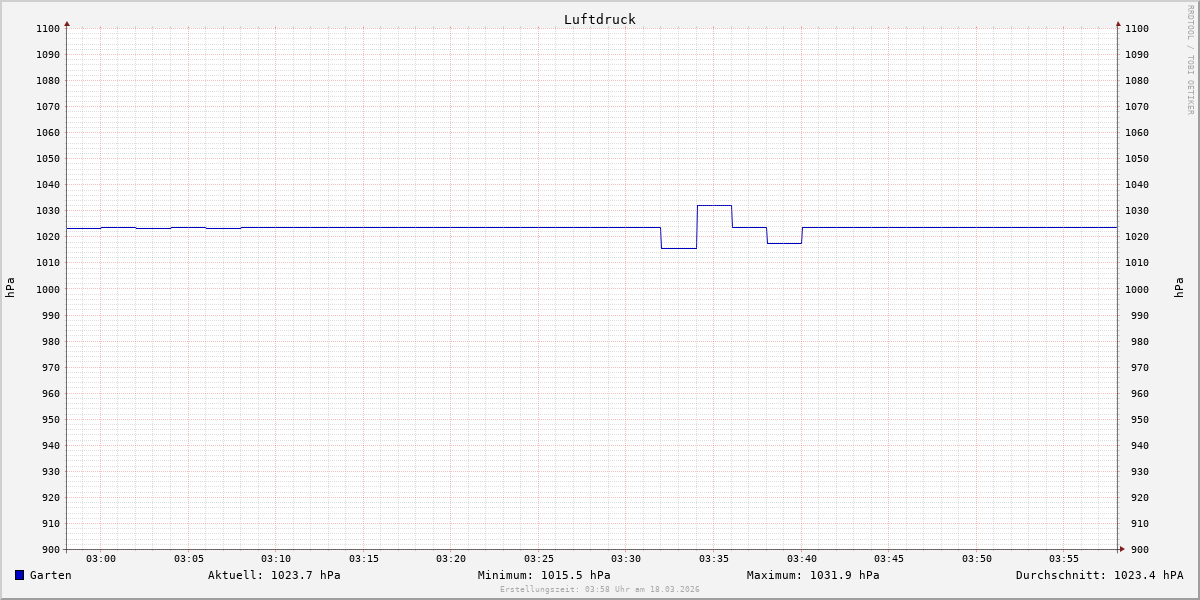
Task: Click the Luftdruck chart title
Action: pos(599,19)
